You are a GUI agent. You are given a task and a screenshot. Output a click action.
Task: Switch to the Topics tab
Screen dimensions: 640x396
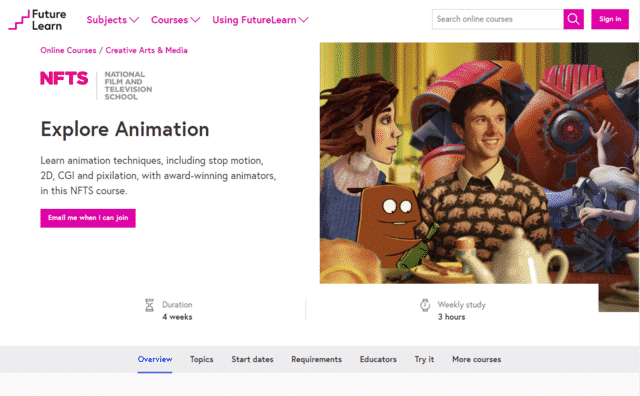(x=202, y=359)
